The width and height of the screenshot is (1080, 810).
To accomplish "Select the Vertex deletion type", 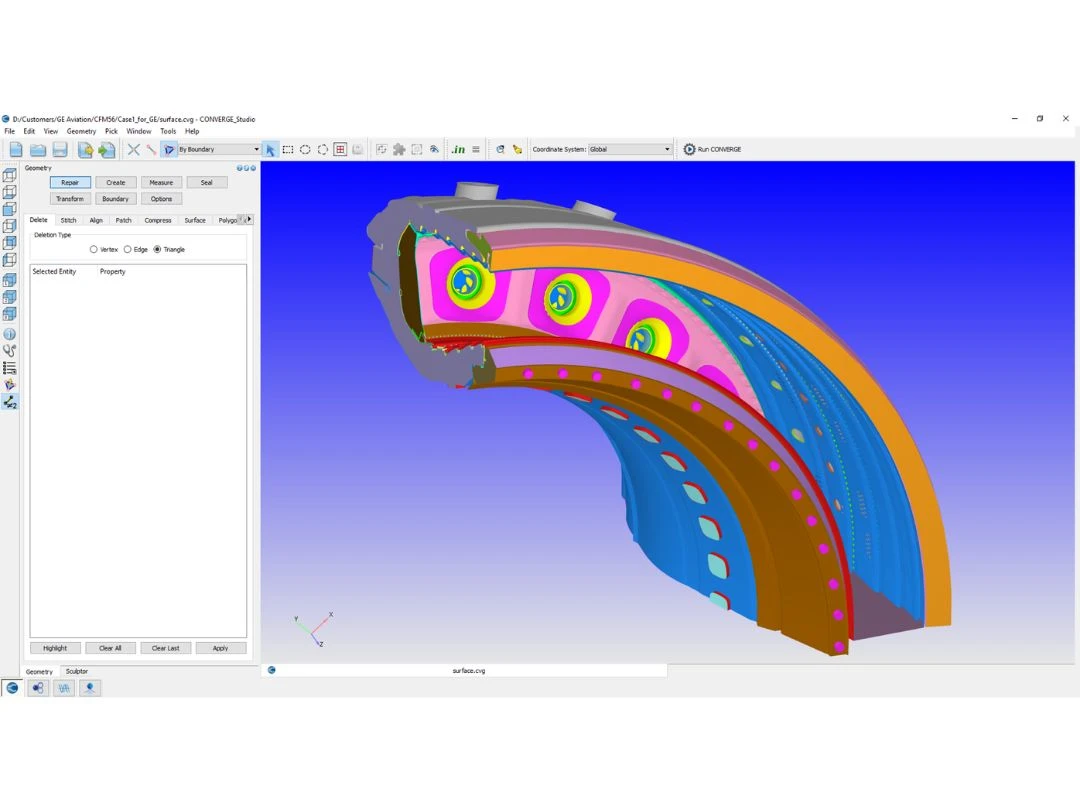I will pyautogui.click(x=94, y=249).
